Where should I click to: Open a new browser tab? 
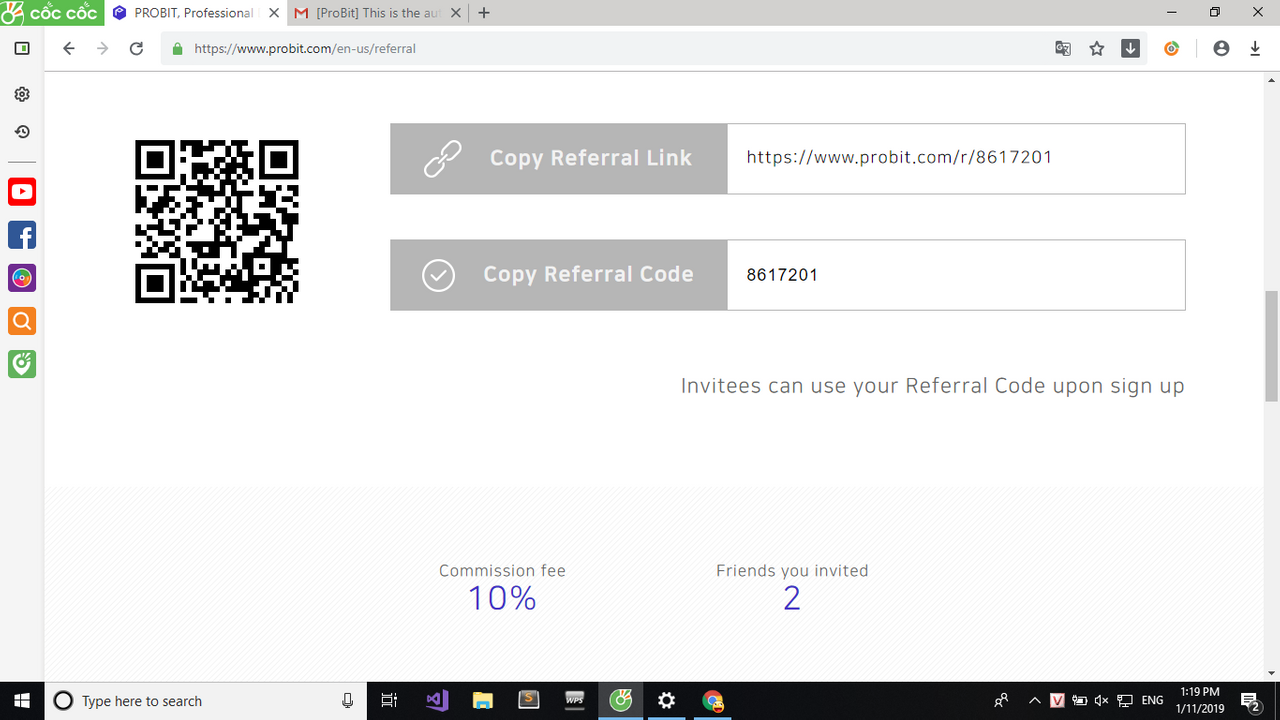484,13
